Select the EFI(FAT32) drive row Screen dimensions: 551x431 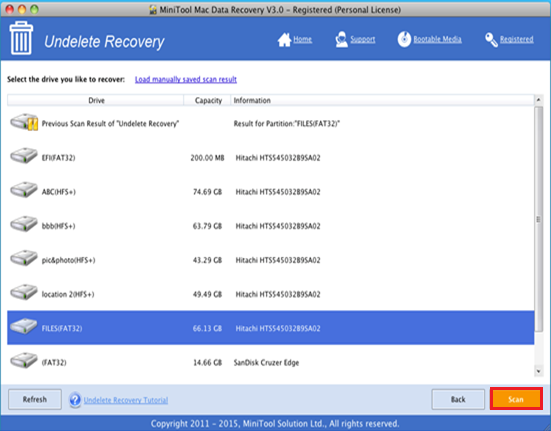pos(271,158)
